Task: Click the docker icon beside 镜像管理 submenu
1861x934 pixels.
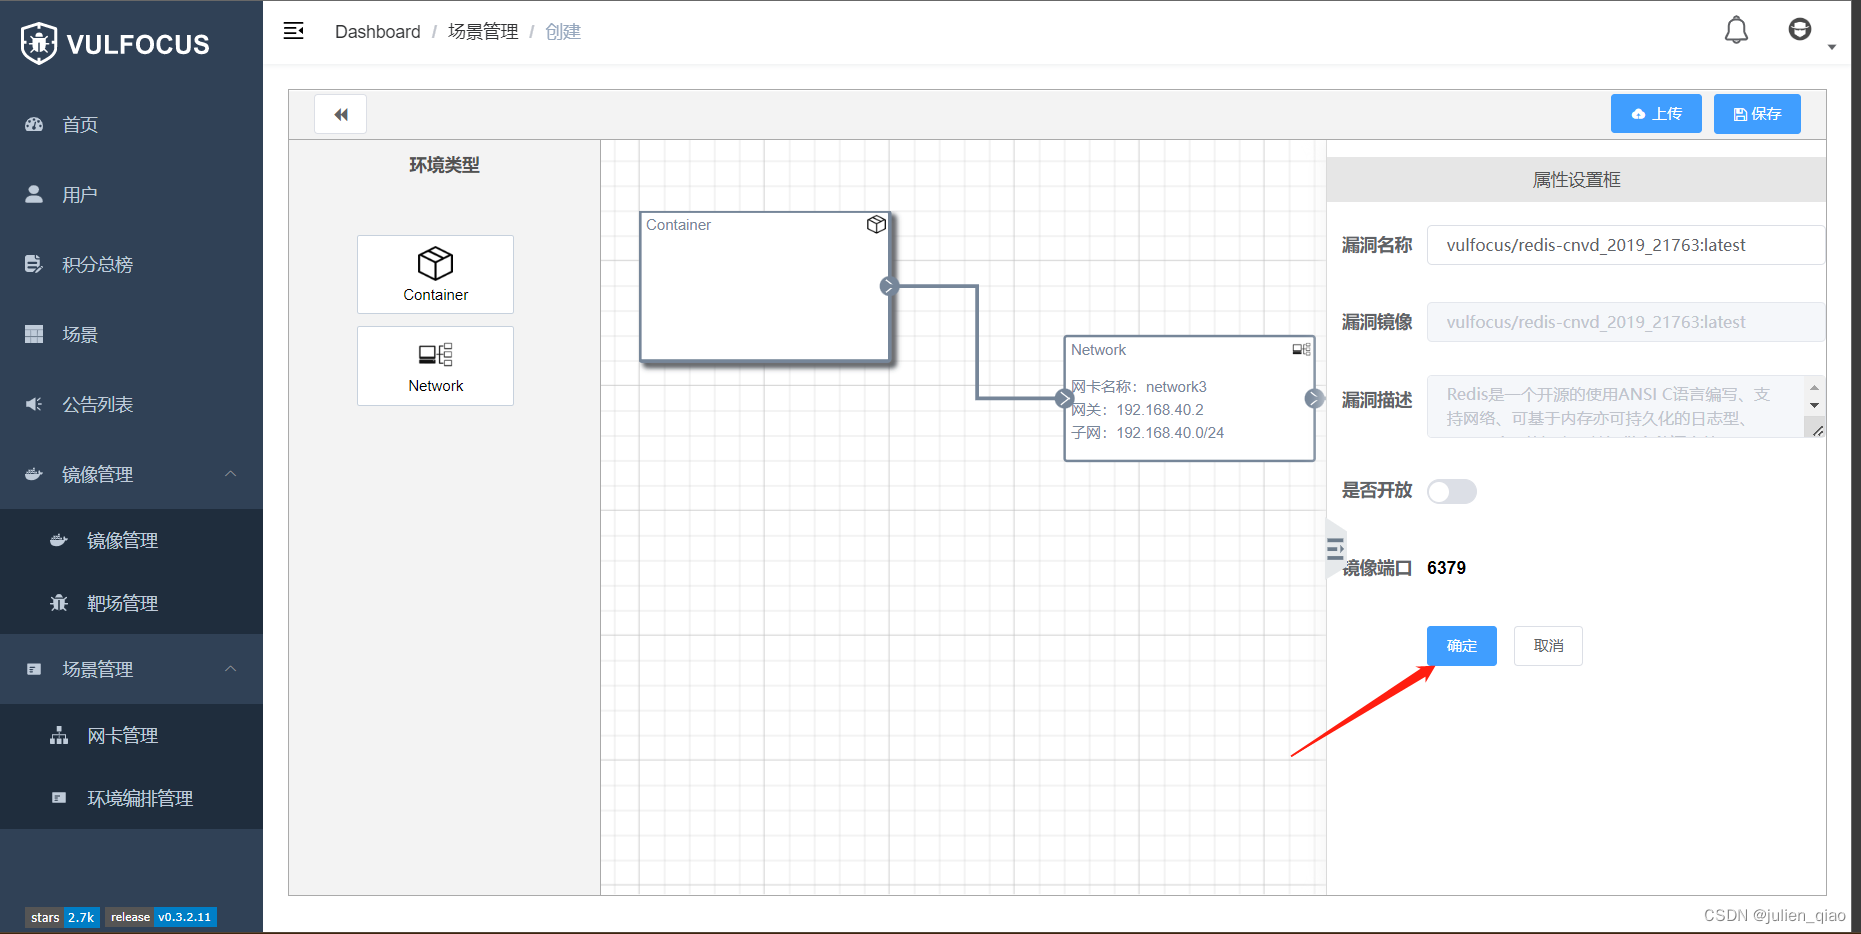Action: 59,540
